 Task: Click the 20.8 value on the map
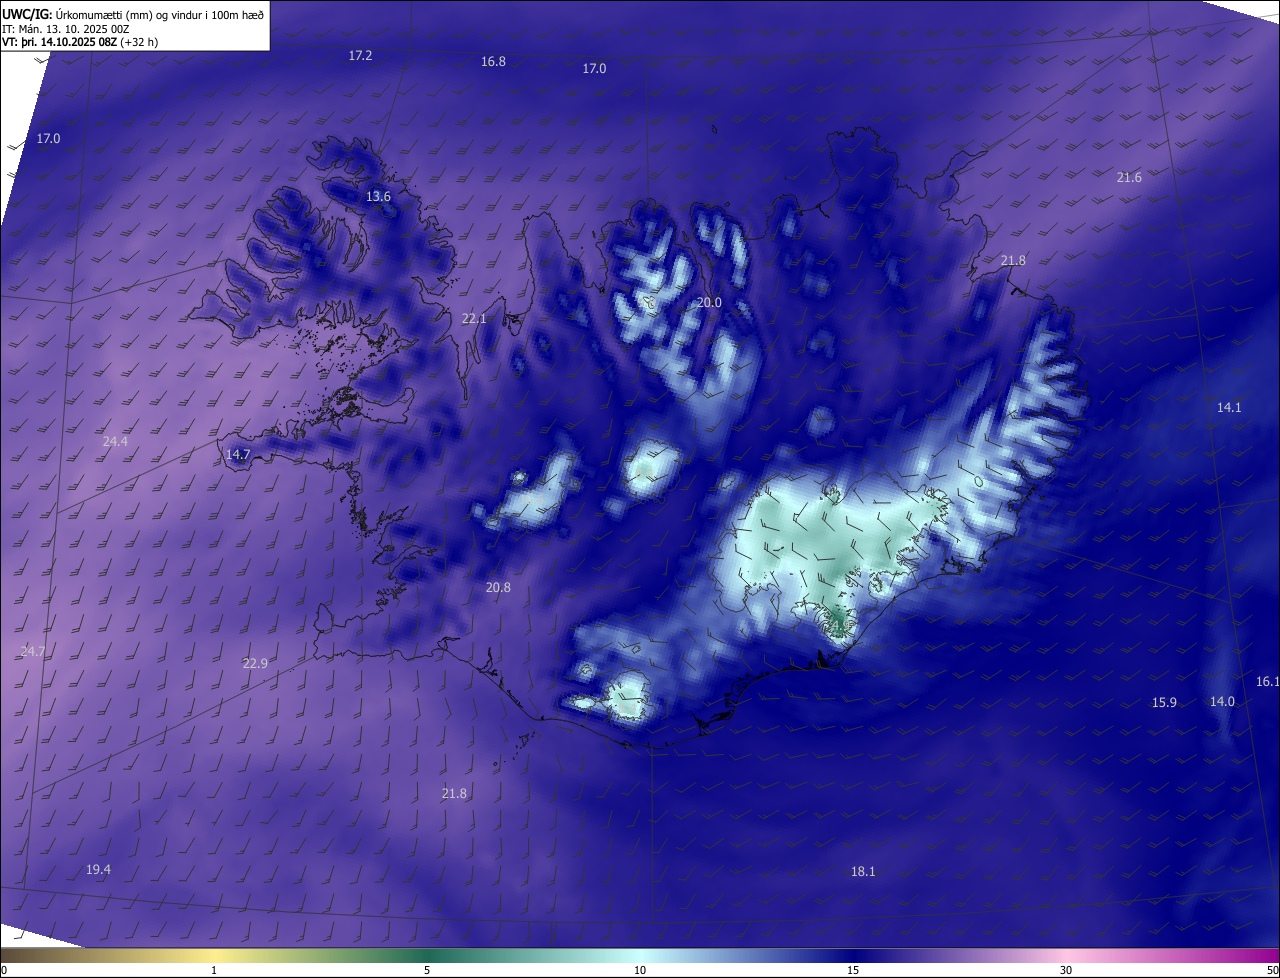[498, 588]
